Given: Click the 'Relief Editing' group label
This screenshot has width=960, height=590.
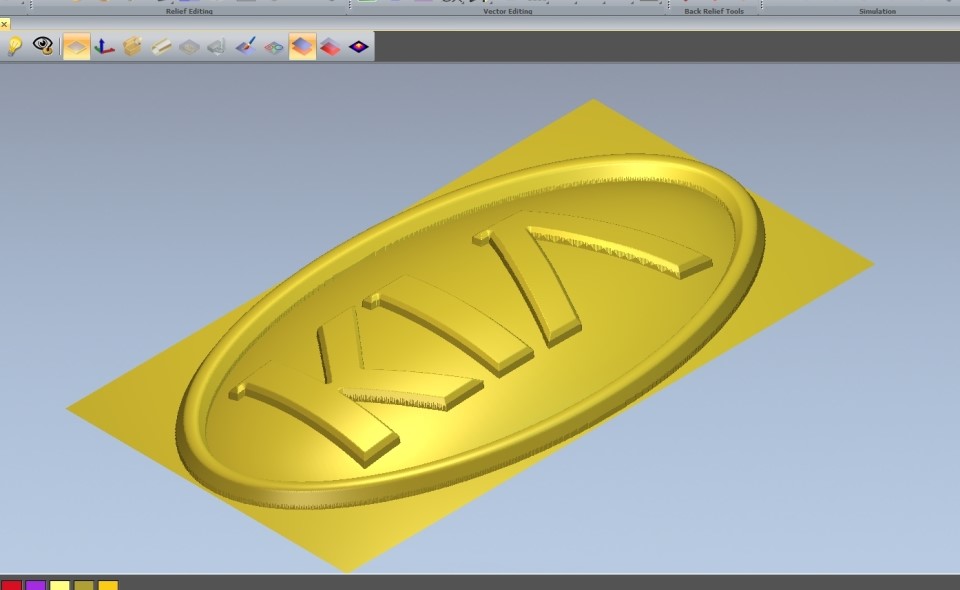Looking at the screenshot, I should pos(189,11).
